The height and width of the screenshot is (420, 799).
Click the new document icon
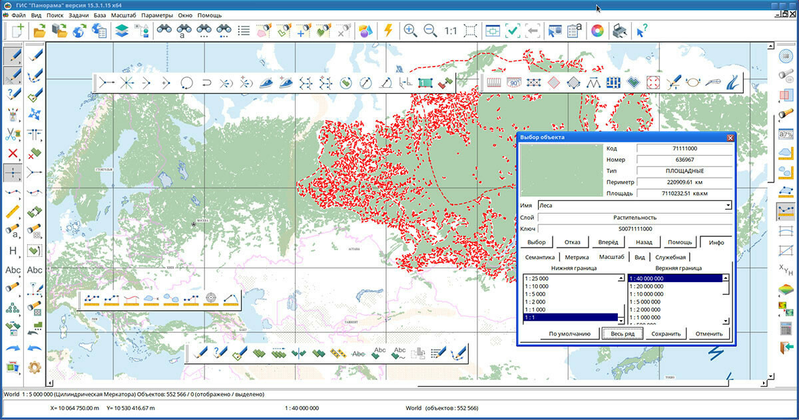(x=16, y=31)
